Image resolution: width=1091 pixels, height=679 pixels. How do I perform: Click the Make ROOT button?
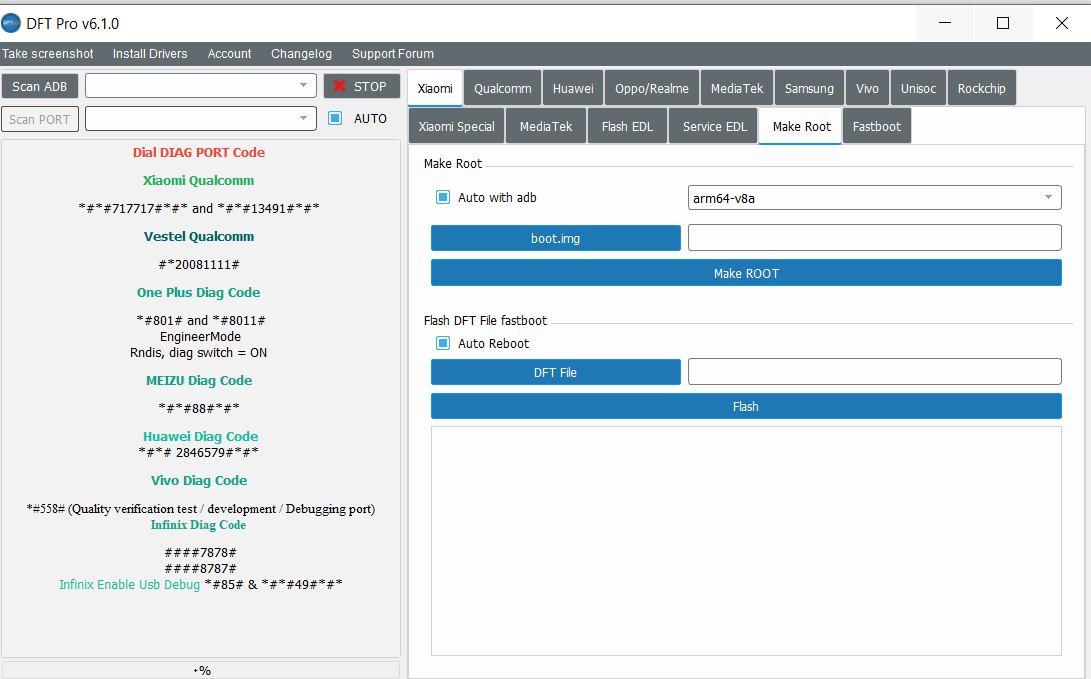click(746, 273)
